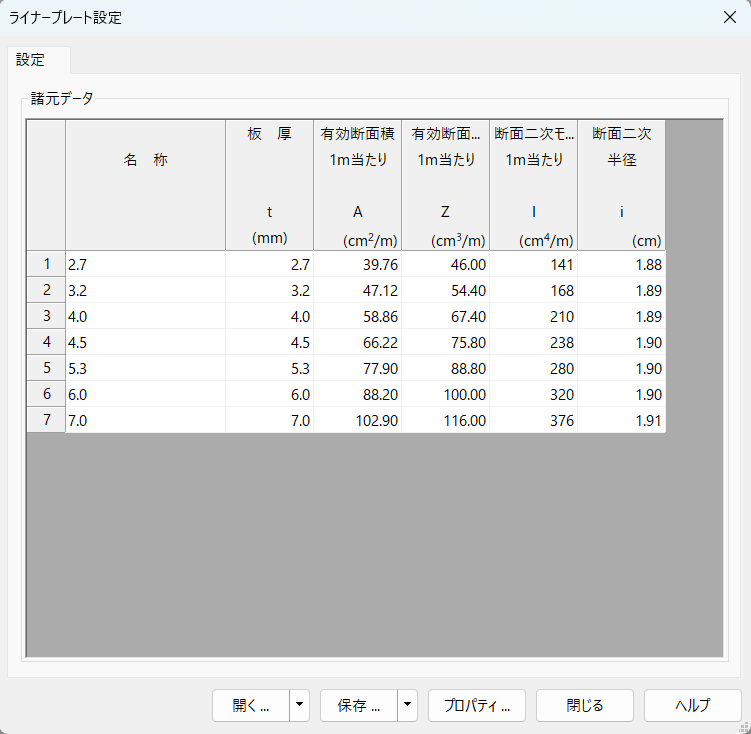Open ヘルプ for this dialog

pos(692,705)
